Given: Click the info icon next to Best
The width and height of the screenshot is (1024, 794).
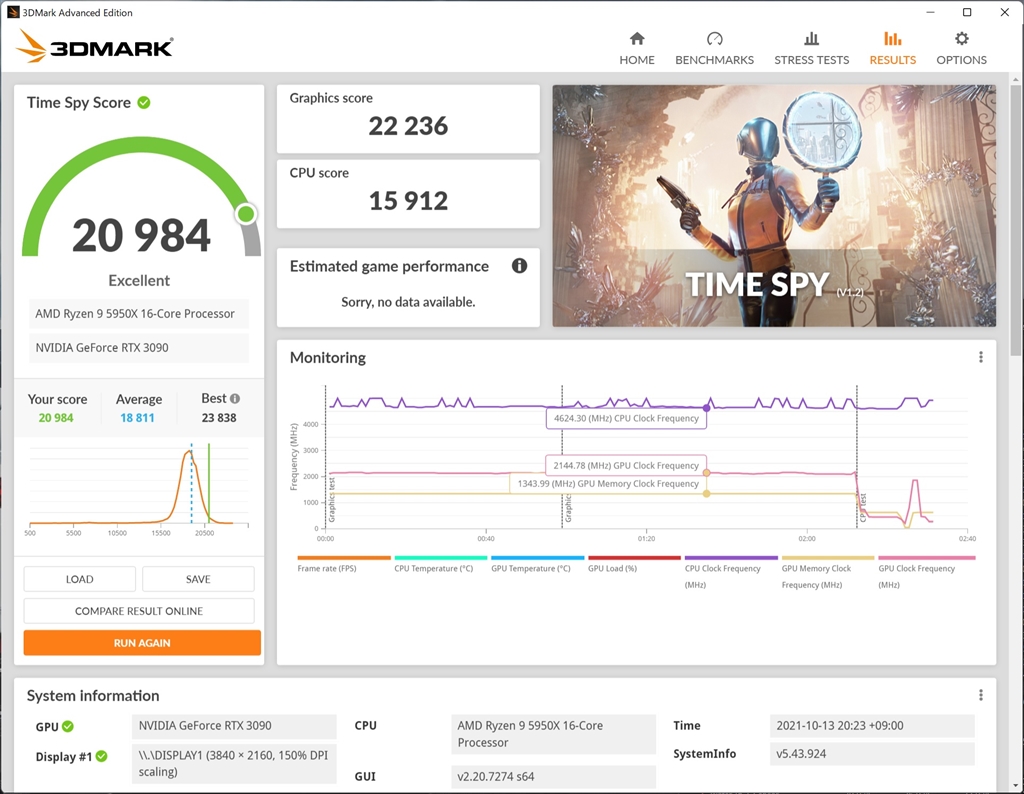Looking at the screenshot, I should click(x=235, y=398).
